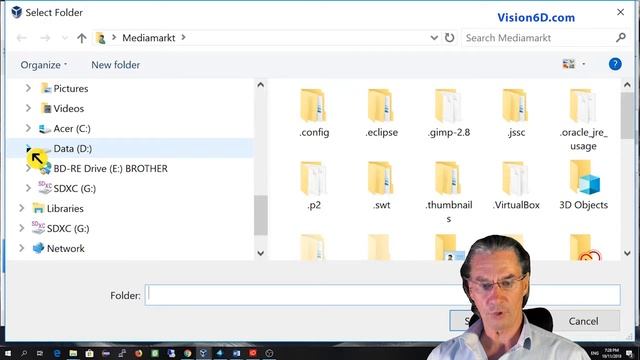Click the Cancel button

pos(583,321)
